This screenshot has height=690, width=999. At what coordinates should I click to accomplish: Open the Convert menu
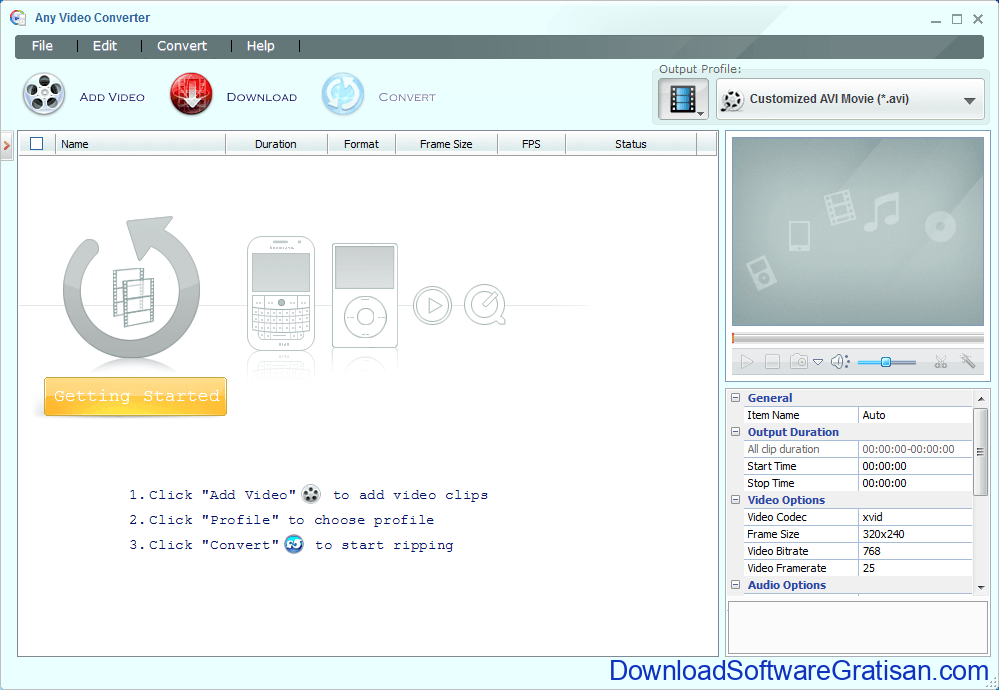(x=182, y=46)
